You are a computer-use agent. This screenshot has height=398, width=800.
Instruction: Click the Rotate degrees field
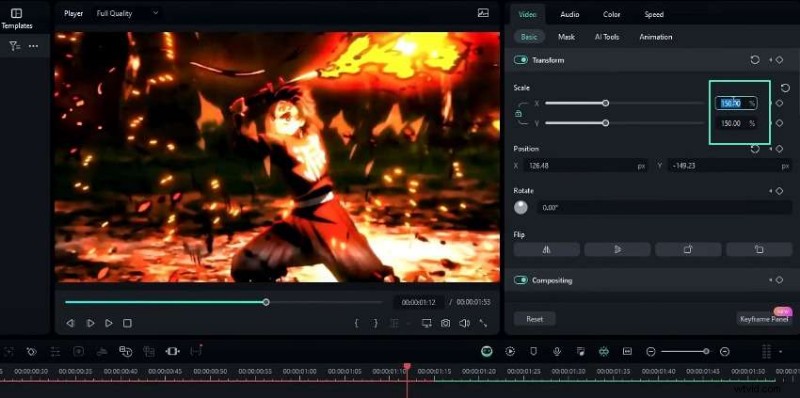[x=664, y=207]
